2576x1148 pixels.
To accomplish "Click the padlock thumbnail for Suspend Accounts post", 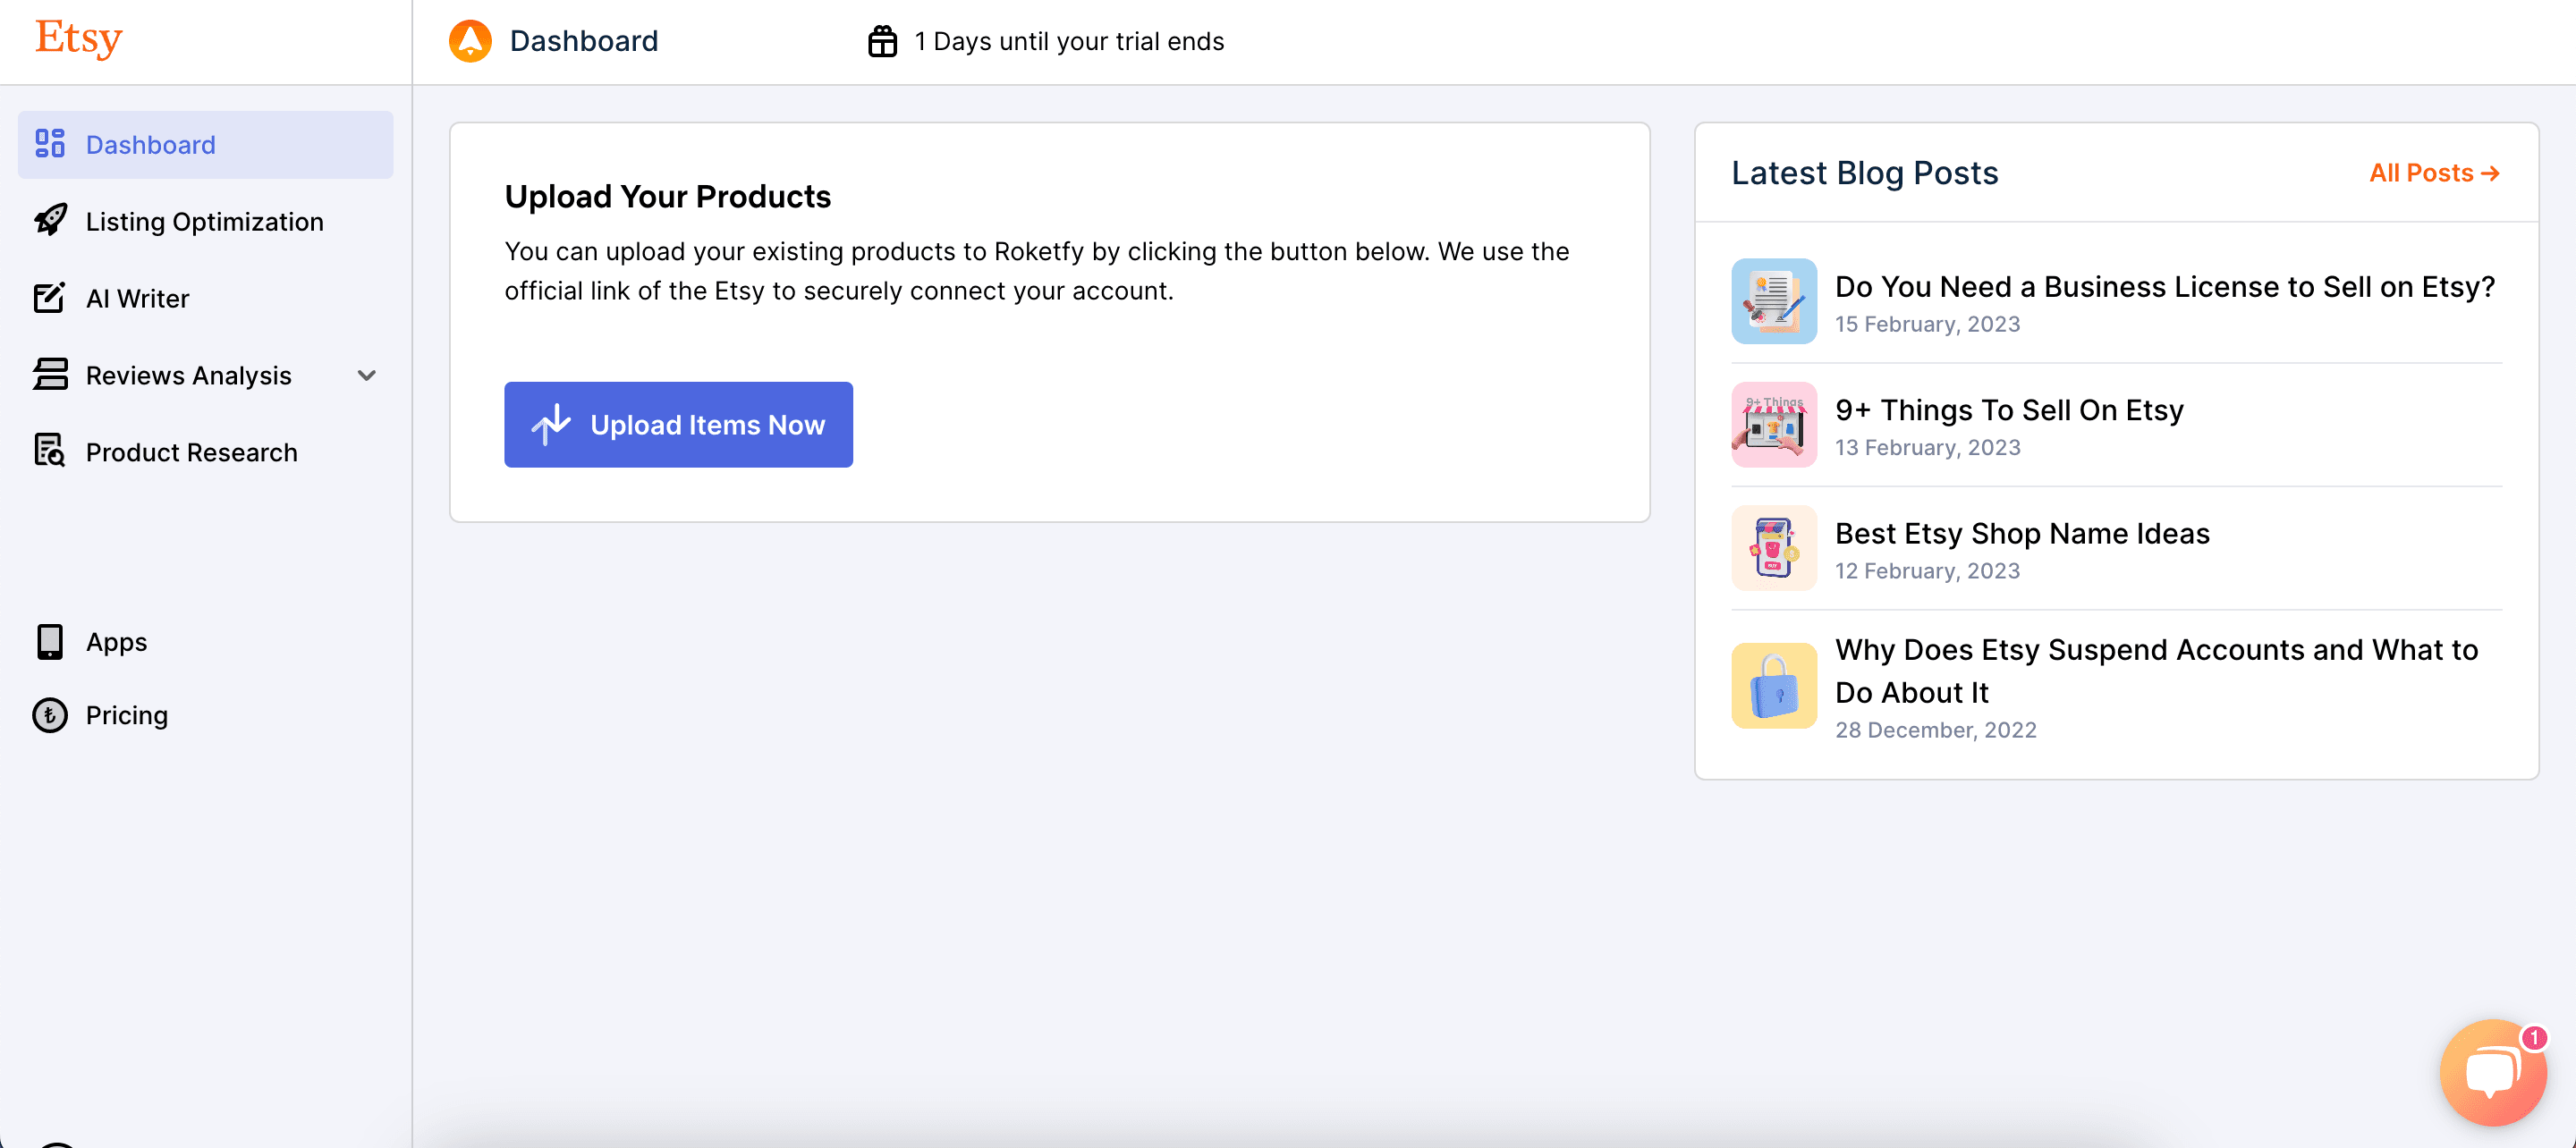I will [1773, 686].
